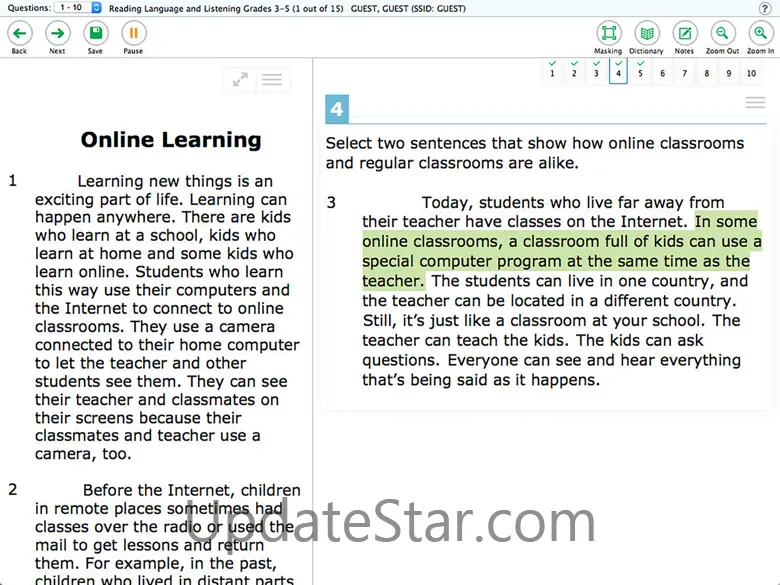Jump to question 6 tab

pyautogui.click(x=663, y=73)
